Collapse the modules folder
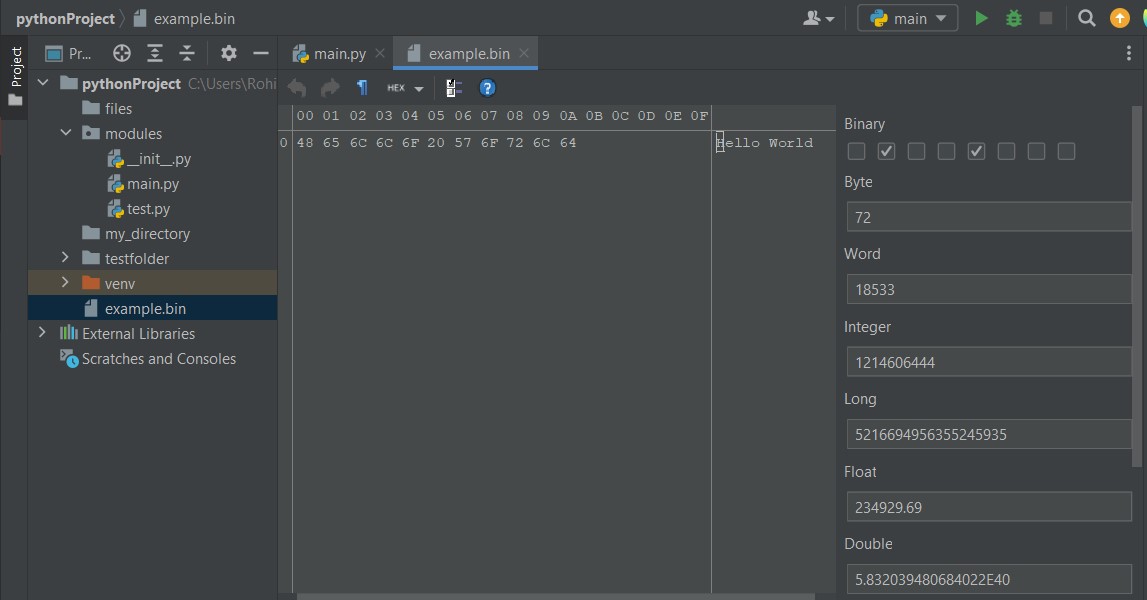Viewport: 1147px width, 600px height. [66, 133]
